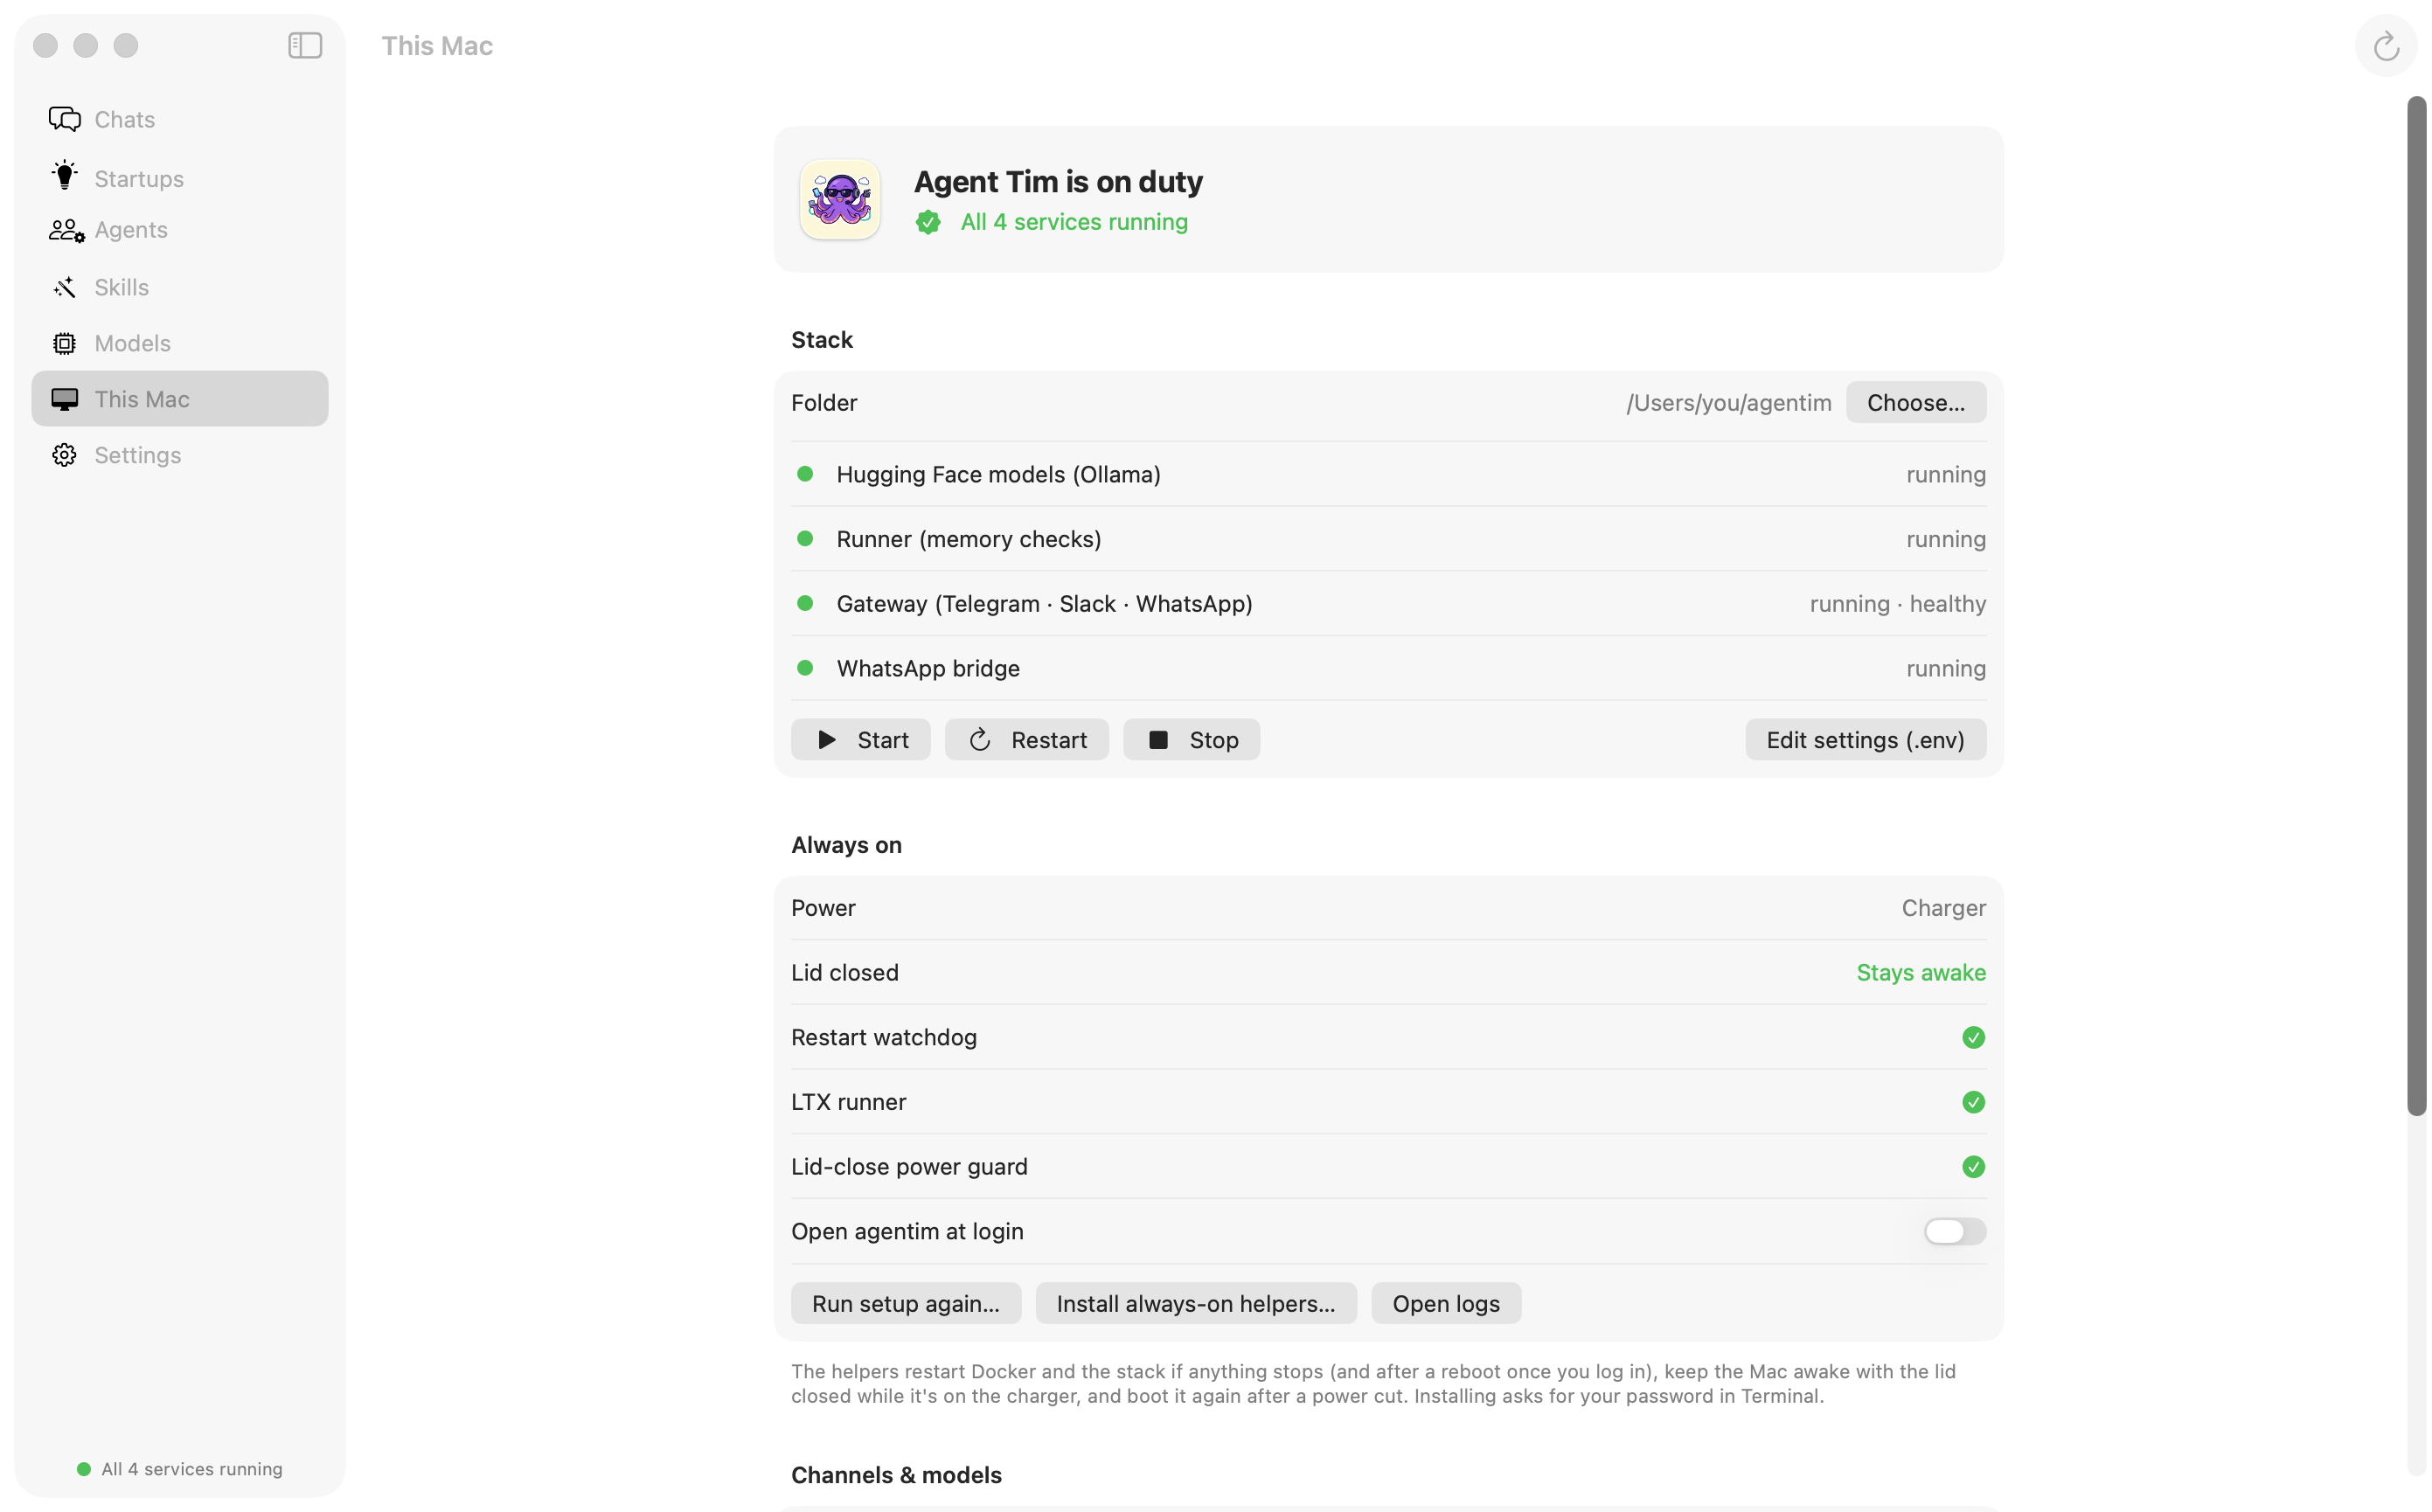Click the Settings gear icon

click(65, 455)
